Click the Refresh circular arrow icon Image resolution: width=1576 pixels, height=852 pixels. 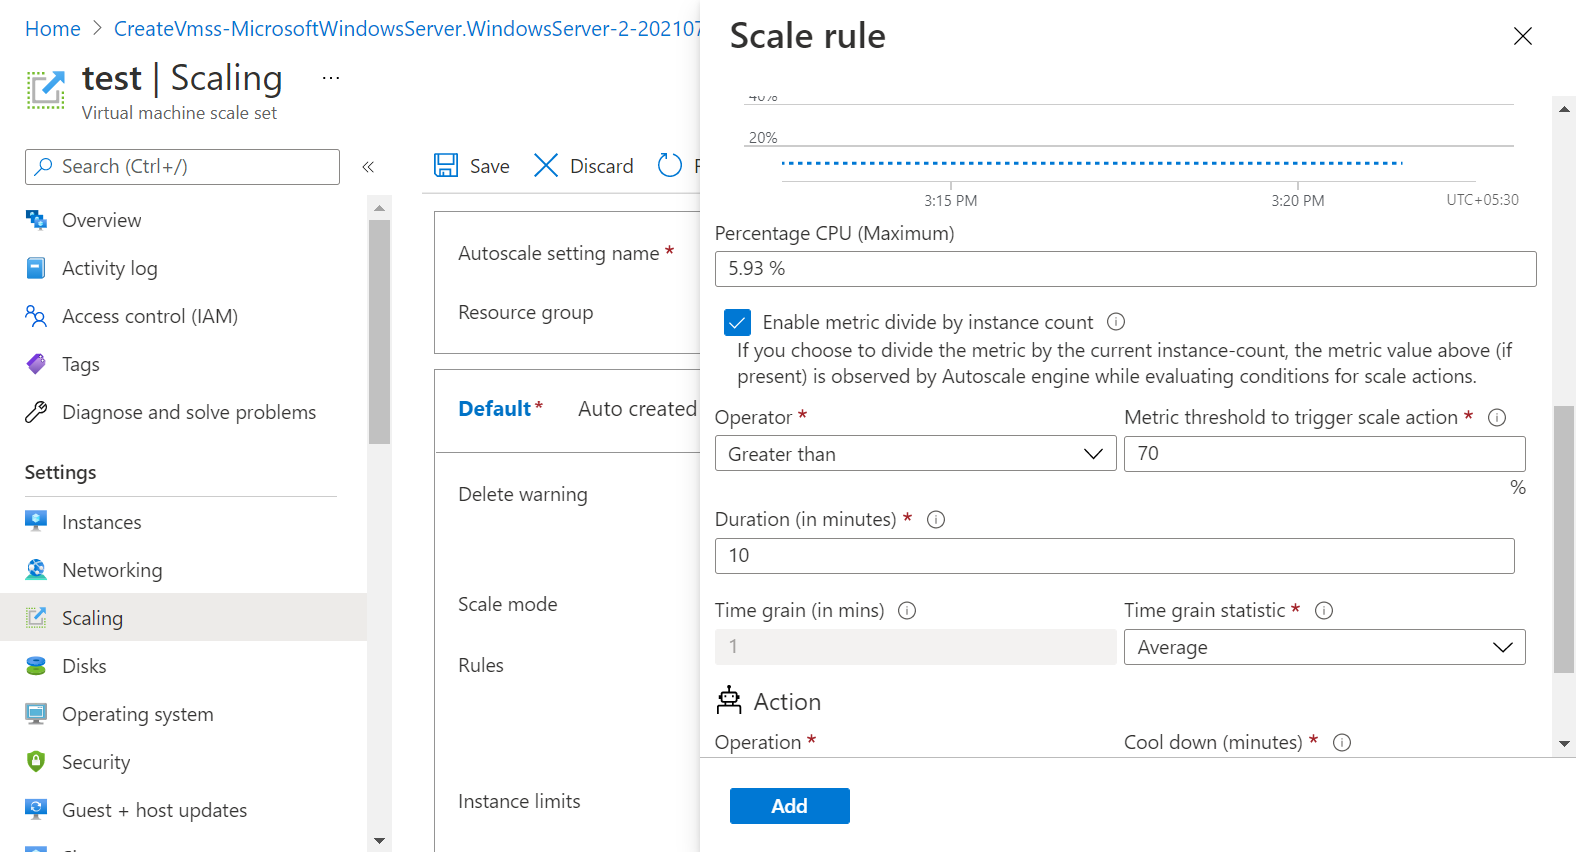coord(669,165)
